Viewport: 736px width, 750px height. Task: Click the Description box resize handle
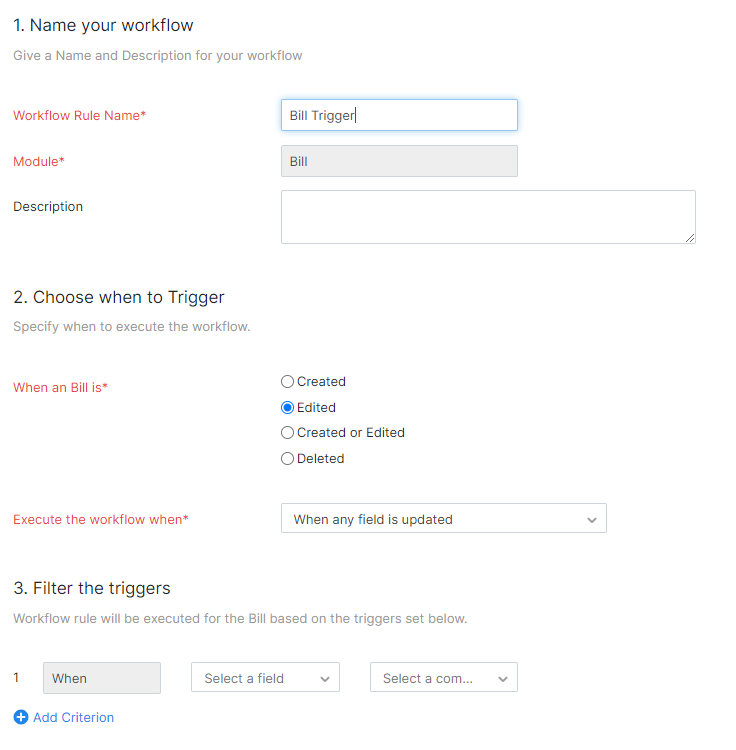coord(689,238)
